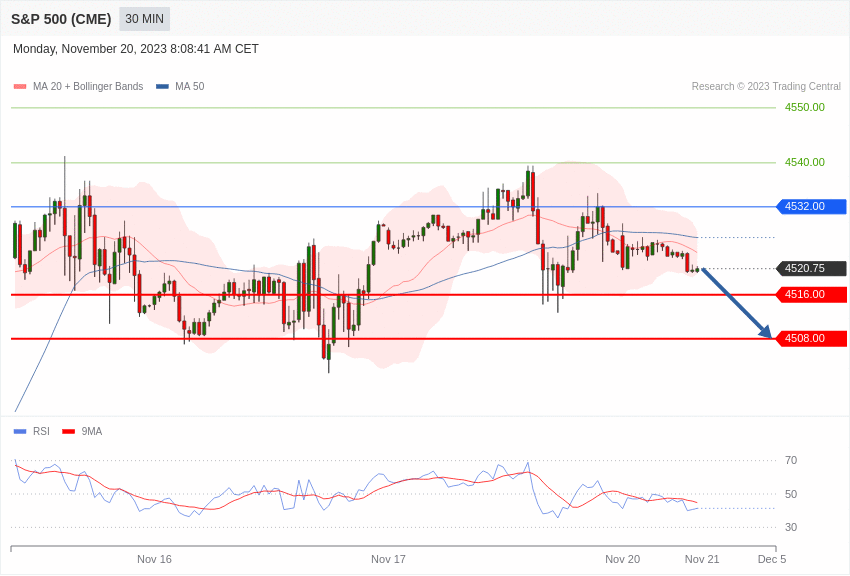
Task: Click the black 4520.75 last-price tag
Action: pyautogui.click(x=810, y=269)
